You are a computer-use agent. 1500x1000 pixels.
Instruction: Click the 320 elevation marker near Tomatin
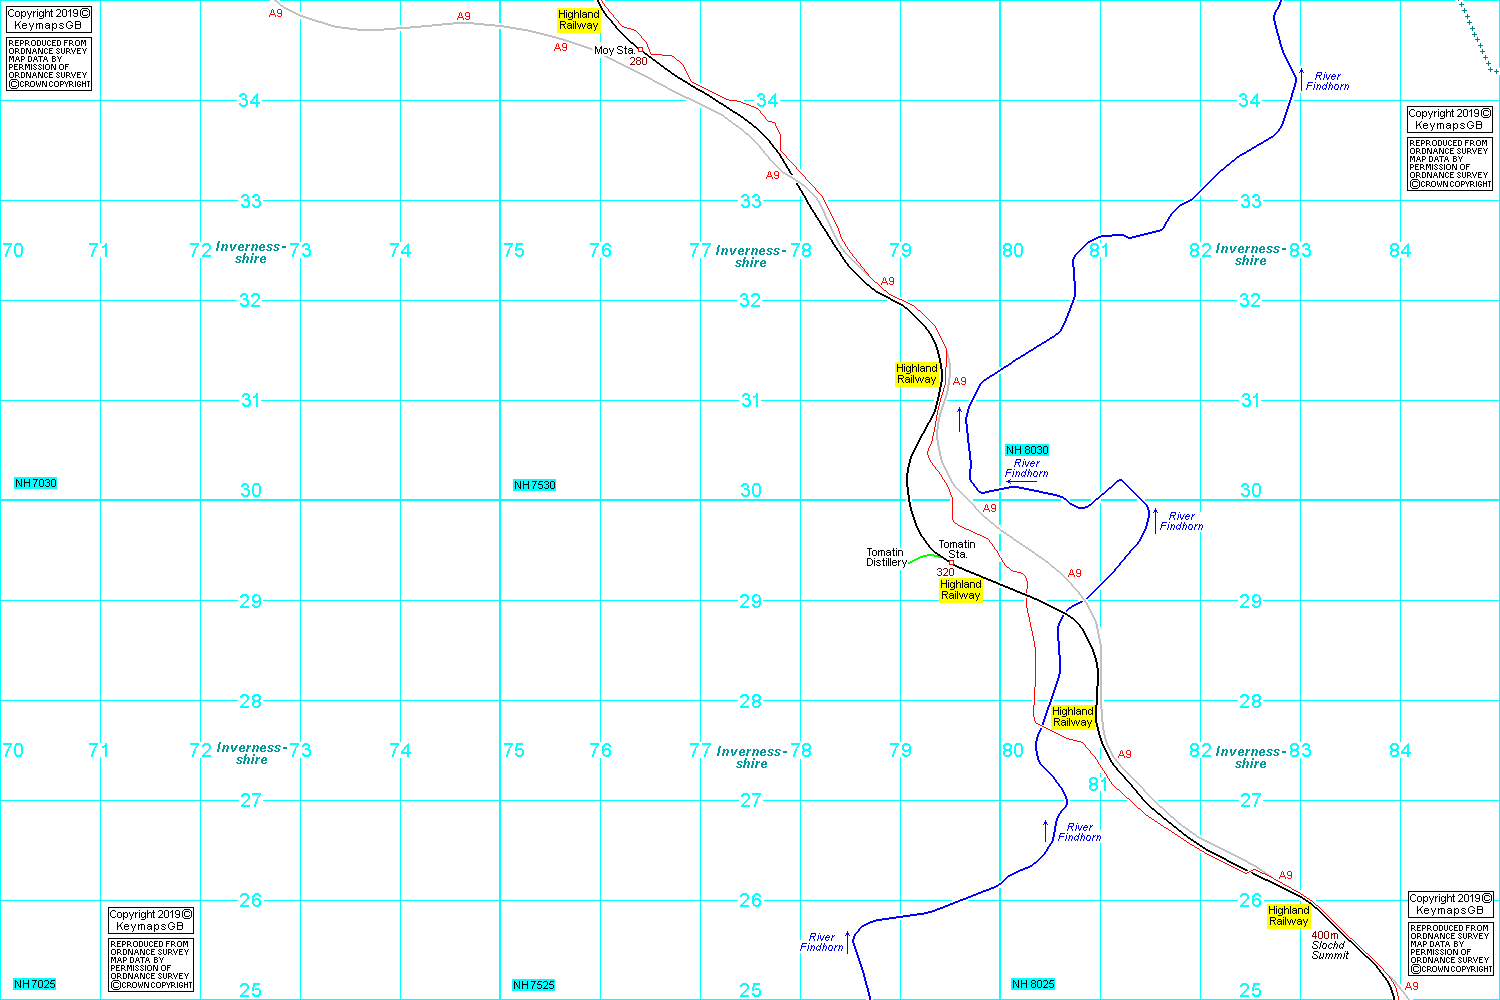pyautogui.click(x=945, y=573)
